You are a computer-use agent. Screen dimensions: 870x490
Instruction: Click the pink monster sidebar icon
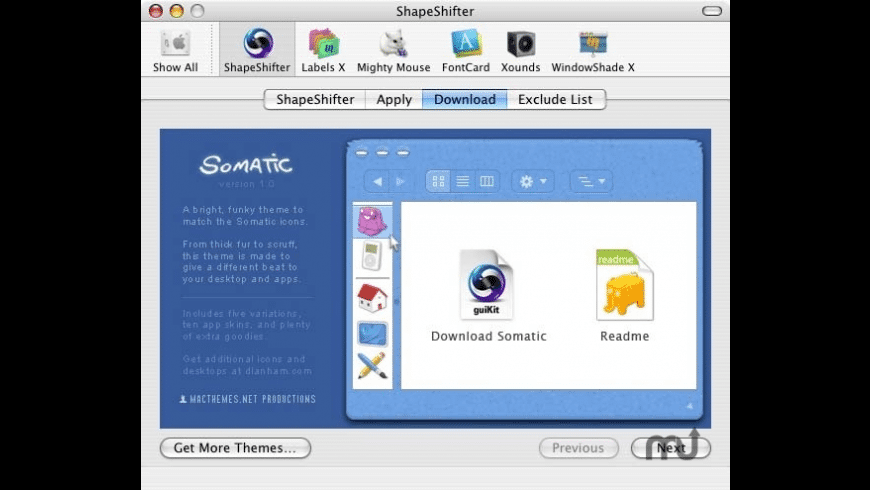(372, 221)
